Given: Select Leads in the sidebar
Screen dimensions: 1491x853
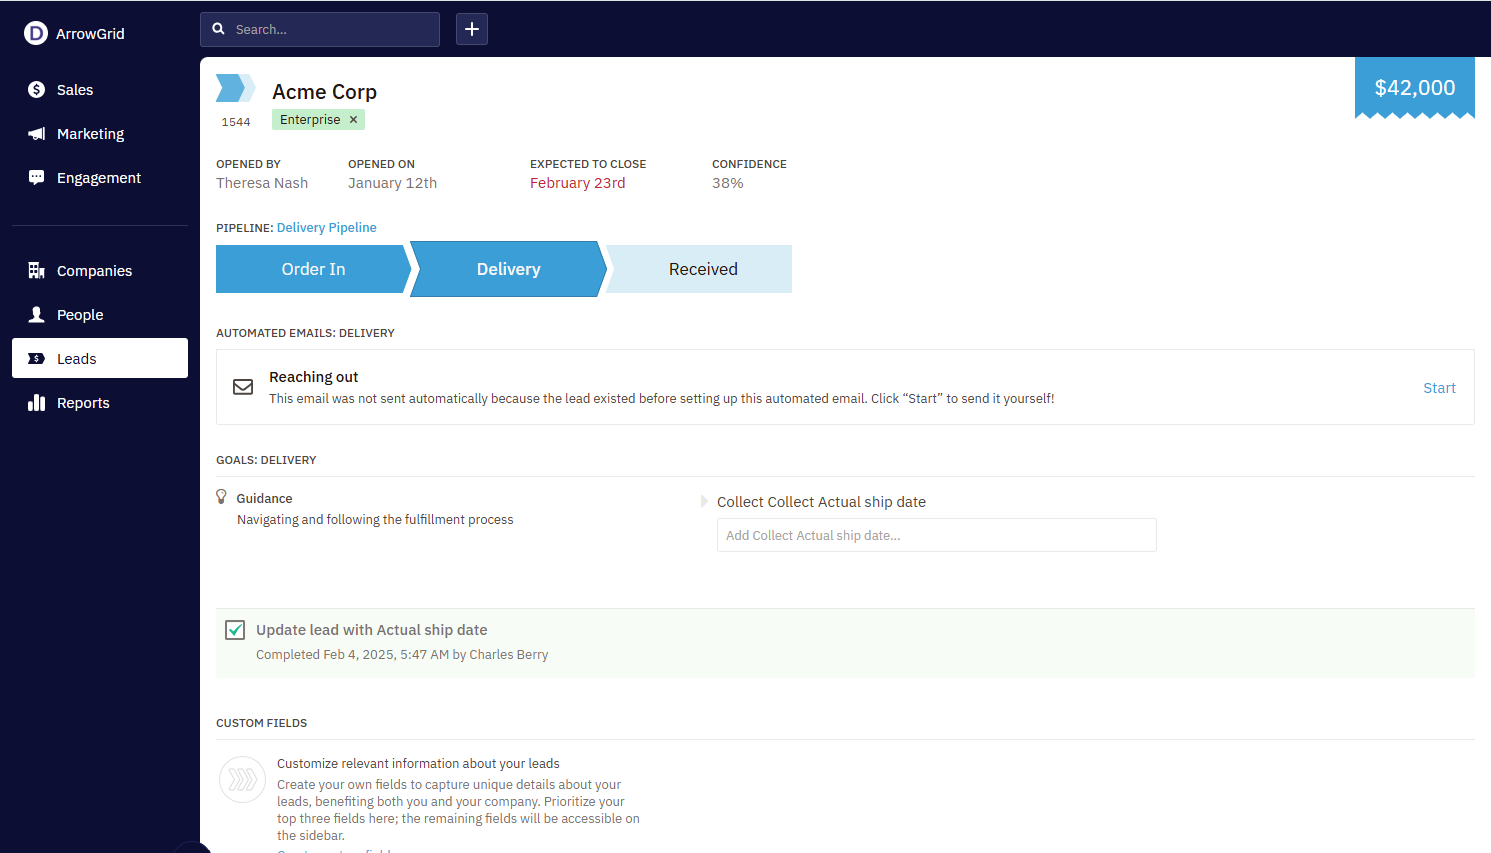Looking at the screenshot, I should click(x=100, y=358).
